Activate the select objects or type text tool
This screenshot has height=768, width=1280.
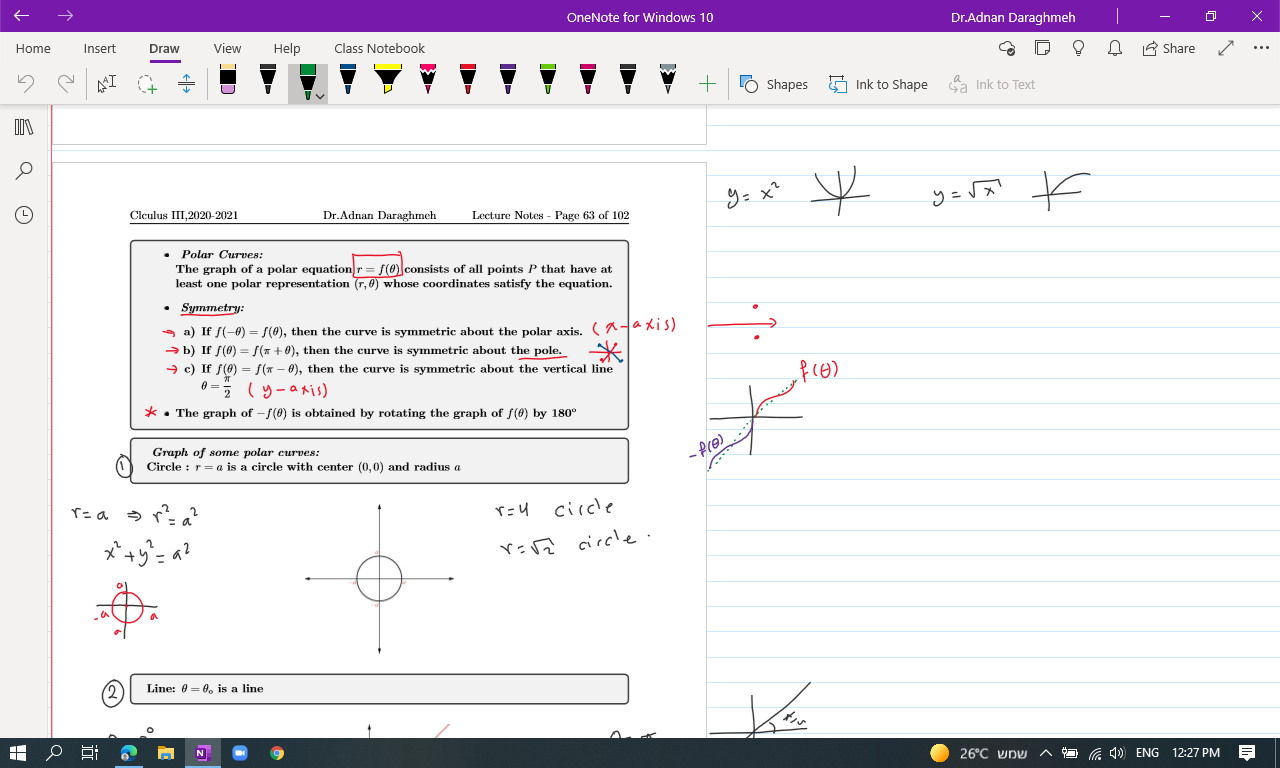[x=107, y=84]
